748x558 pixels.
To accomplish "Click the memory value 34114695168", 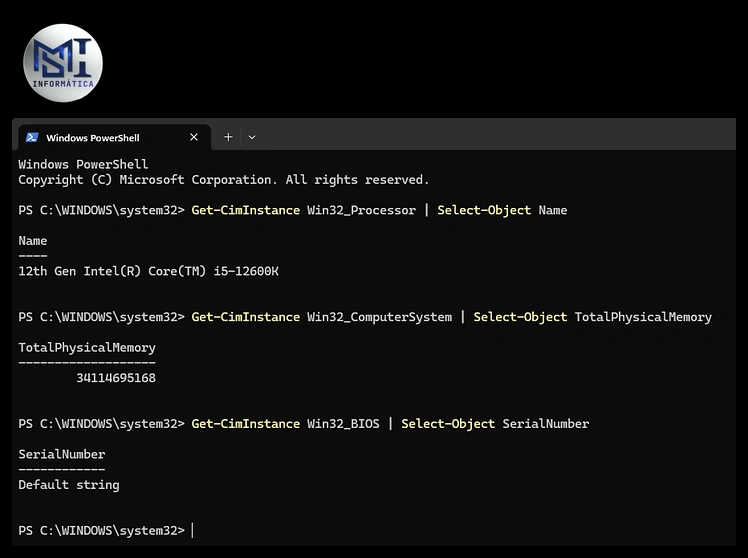I will tap(116, 378).
